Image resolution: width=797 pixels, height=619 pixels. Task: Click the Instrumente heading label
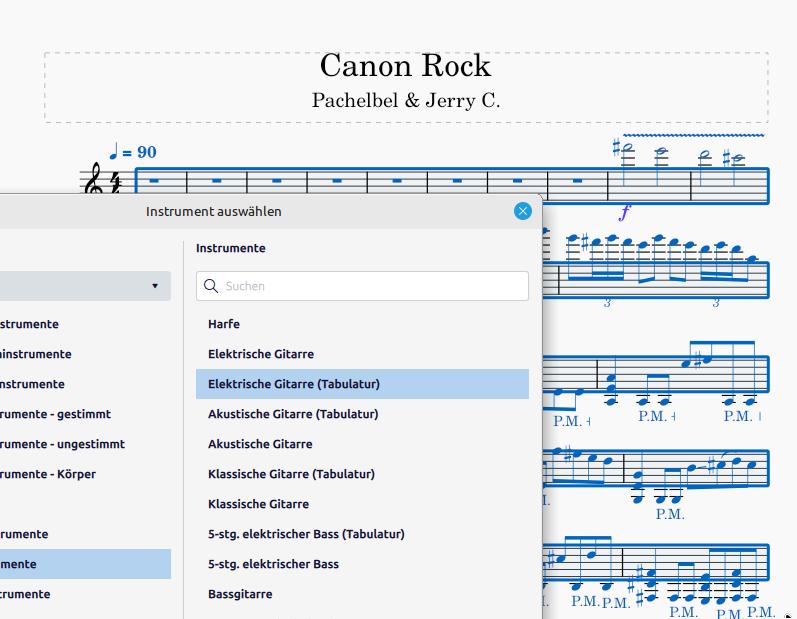coord(230,248)
